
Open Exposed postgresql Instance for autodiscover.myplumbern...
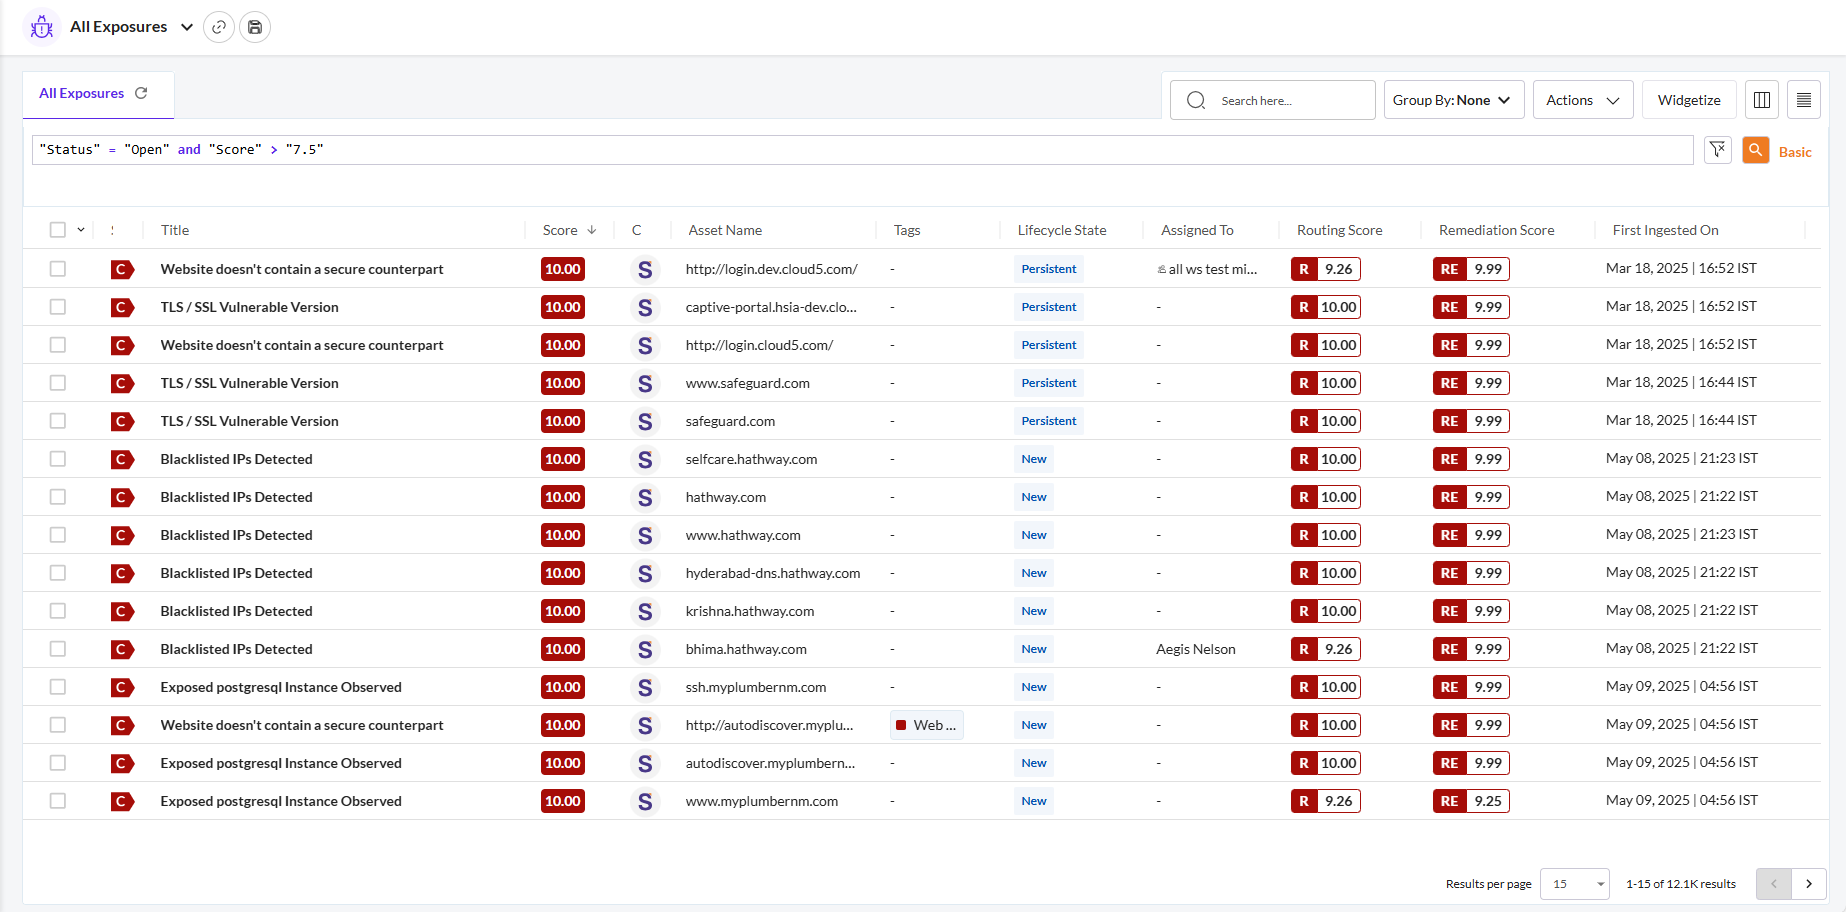281,763
